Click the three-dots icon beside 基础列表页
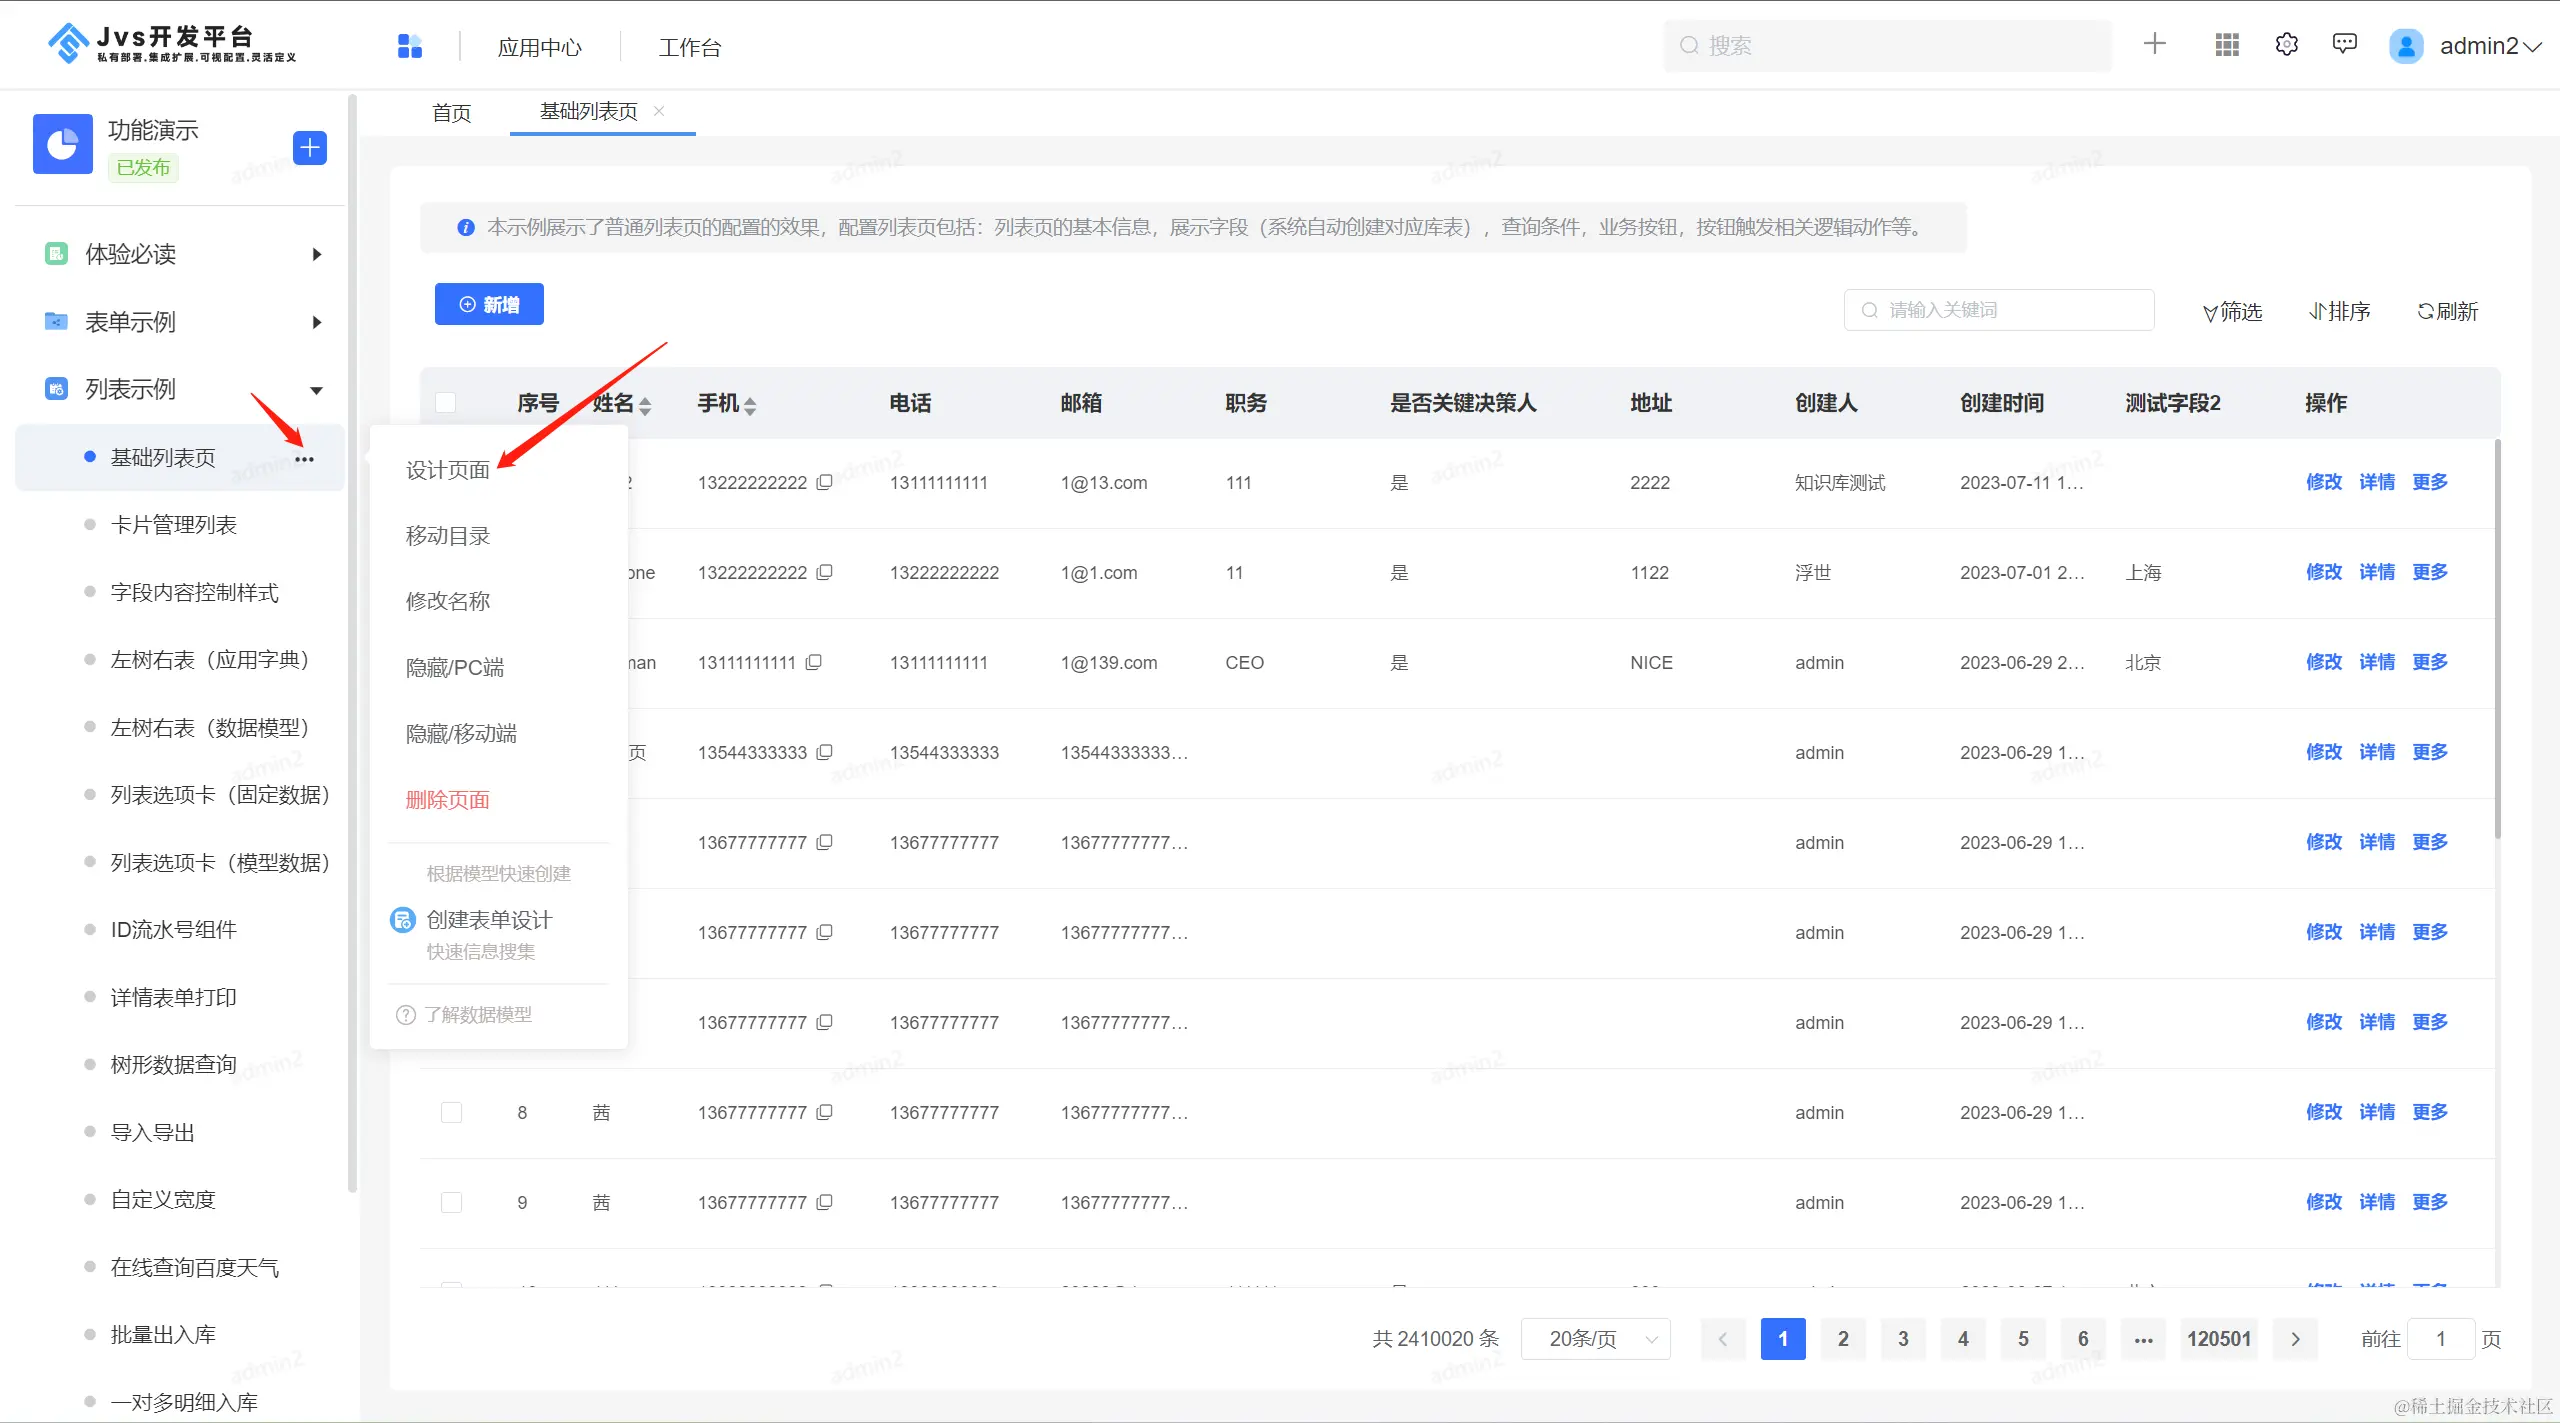 coord(305,459)
